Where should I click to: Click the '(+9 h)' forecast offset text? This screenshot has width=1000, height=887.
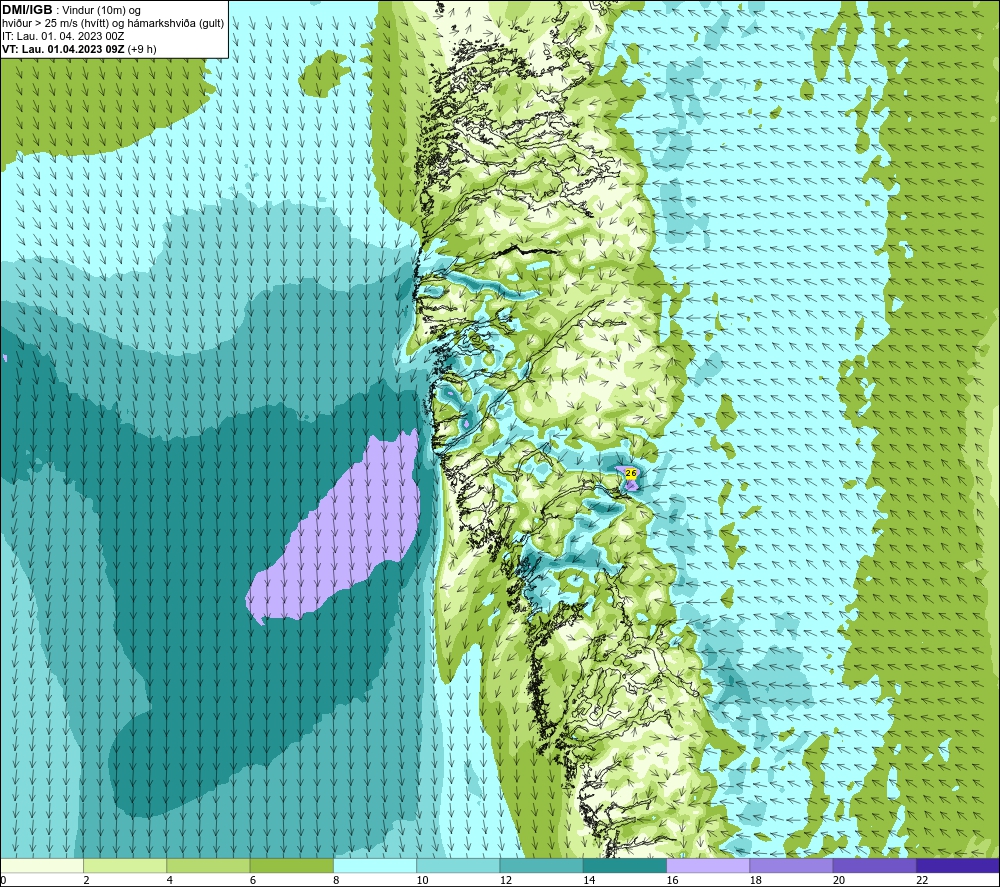pos(142,49)
